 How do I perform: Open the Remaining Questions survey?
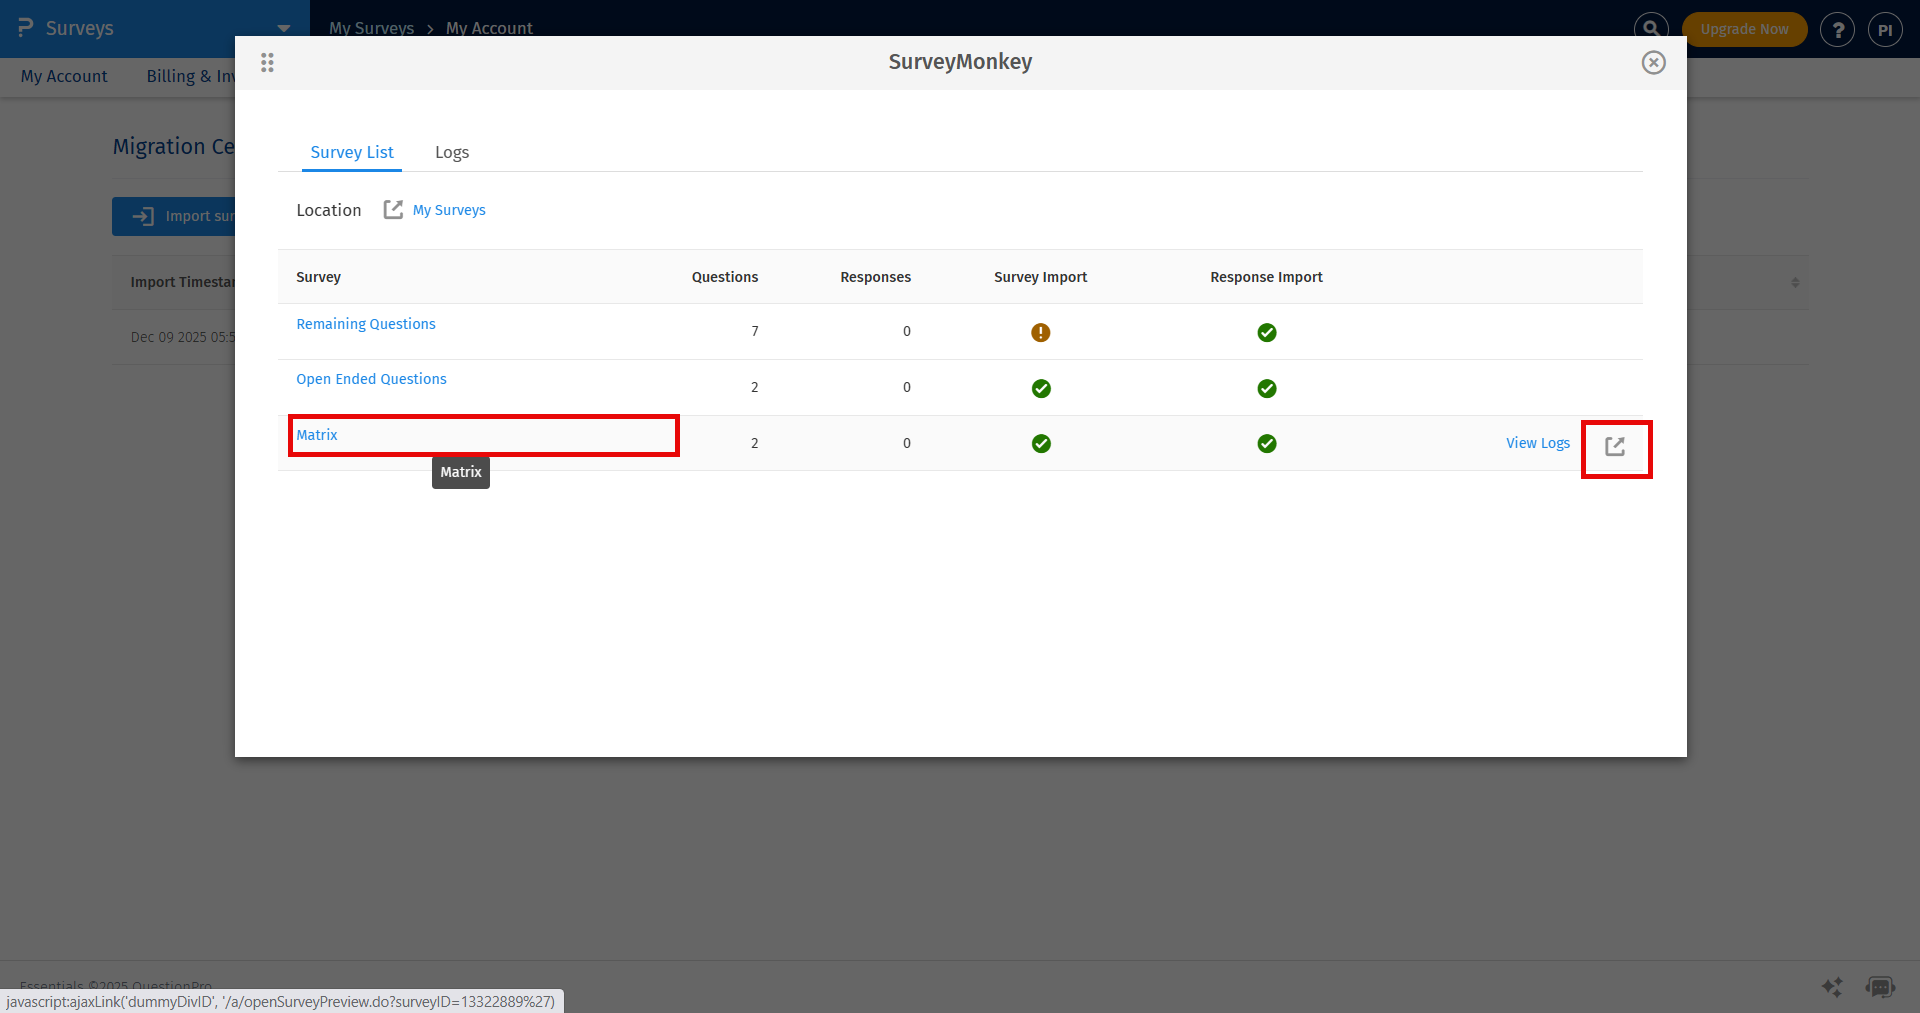click(366, 324)
